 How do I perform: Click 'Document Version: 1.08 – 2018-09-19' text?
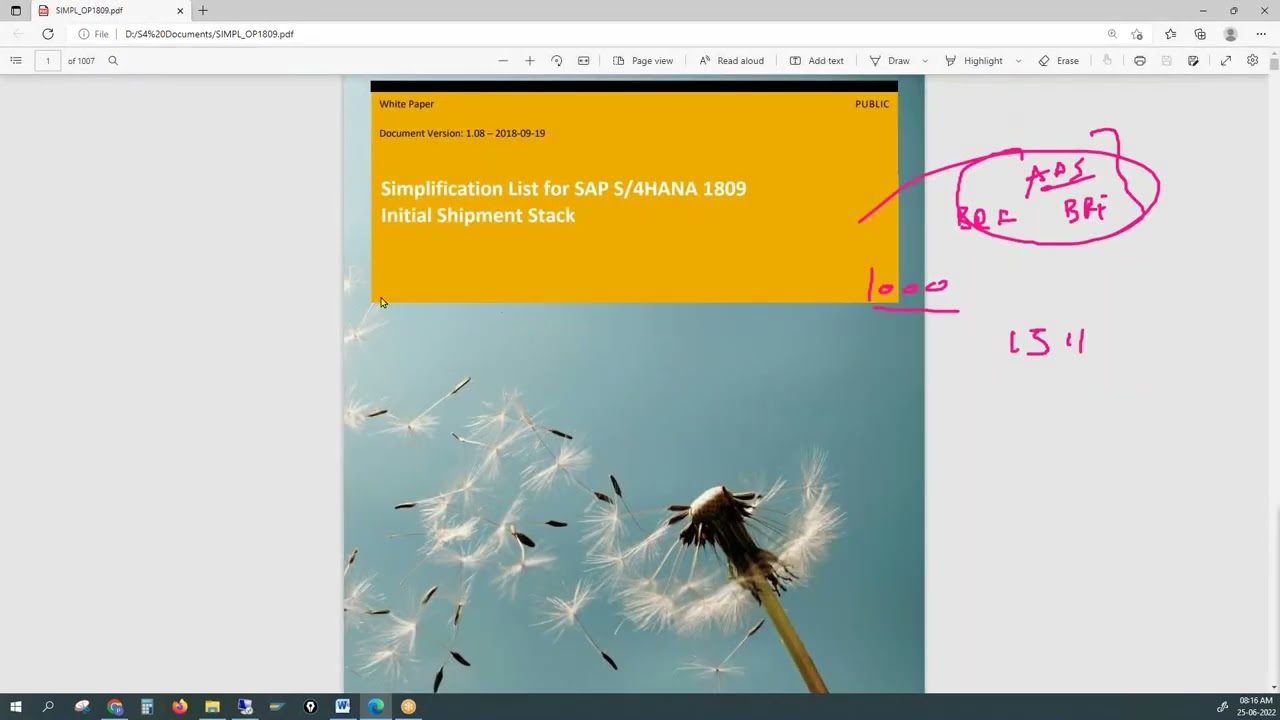pos(462,133)
